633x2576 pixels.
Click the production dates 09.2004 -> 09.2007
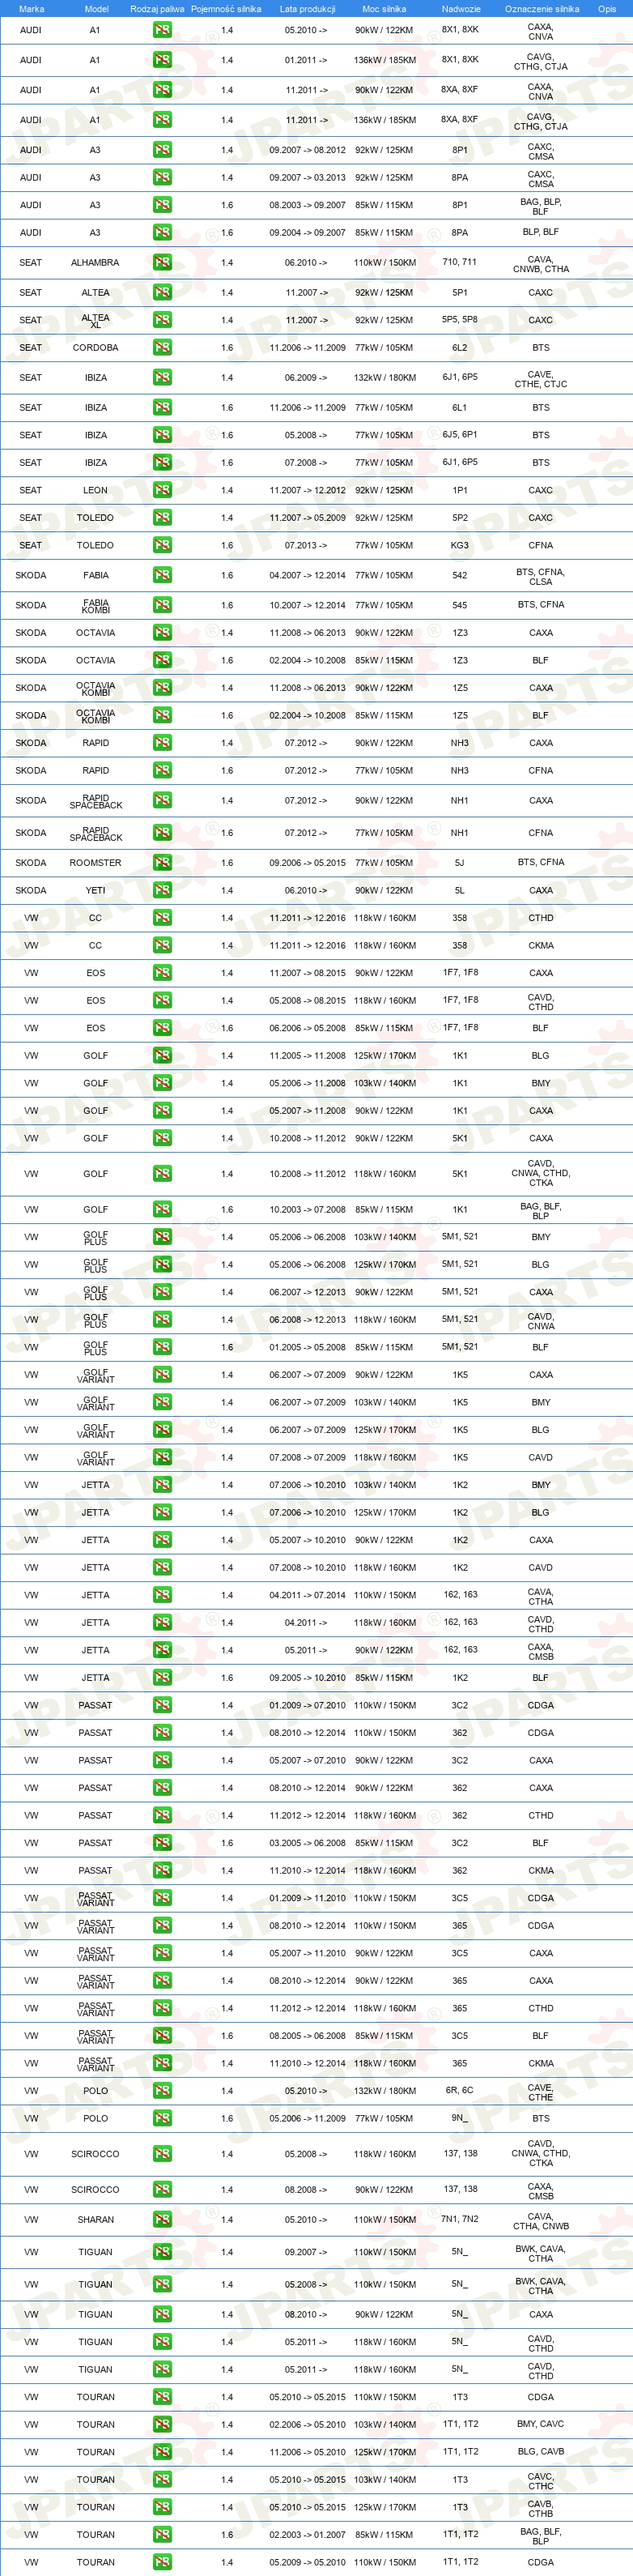[x=307, y=232]
